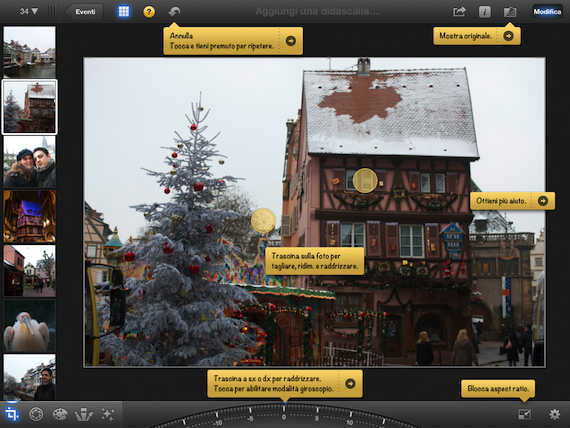Screen dimensions: 570x428
Task: Select the brushes tool
Action: pos(84,414)
